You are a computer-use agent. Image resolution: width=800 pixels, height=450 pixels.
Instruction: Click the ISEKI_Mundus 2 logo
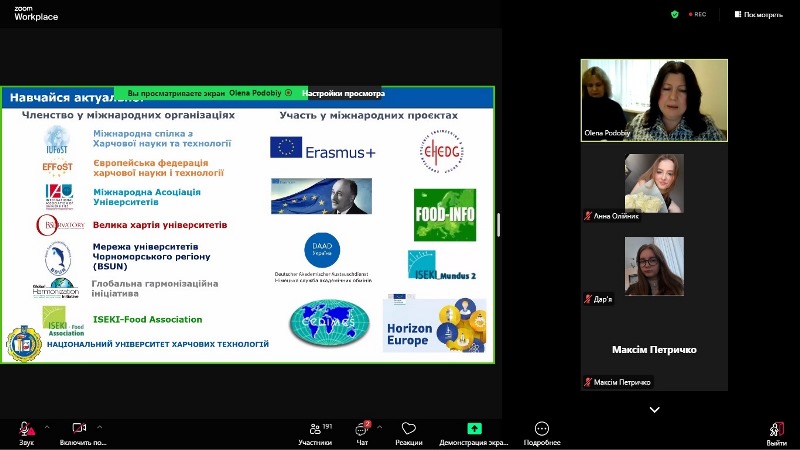442,265
